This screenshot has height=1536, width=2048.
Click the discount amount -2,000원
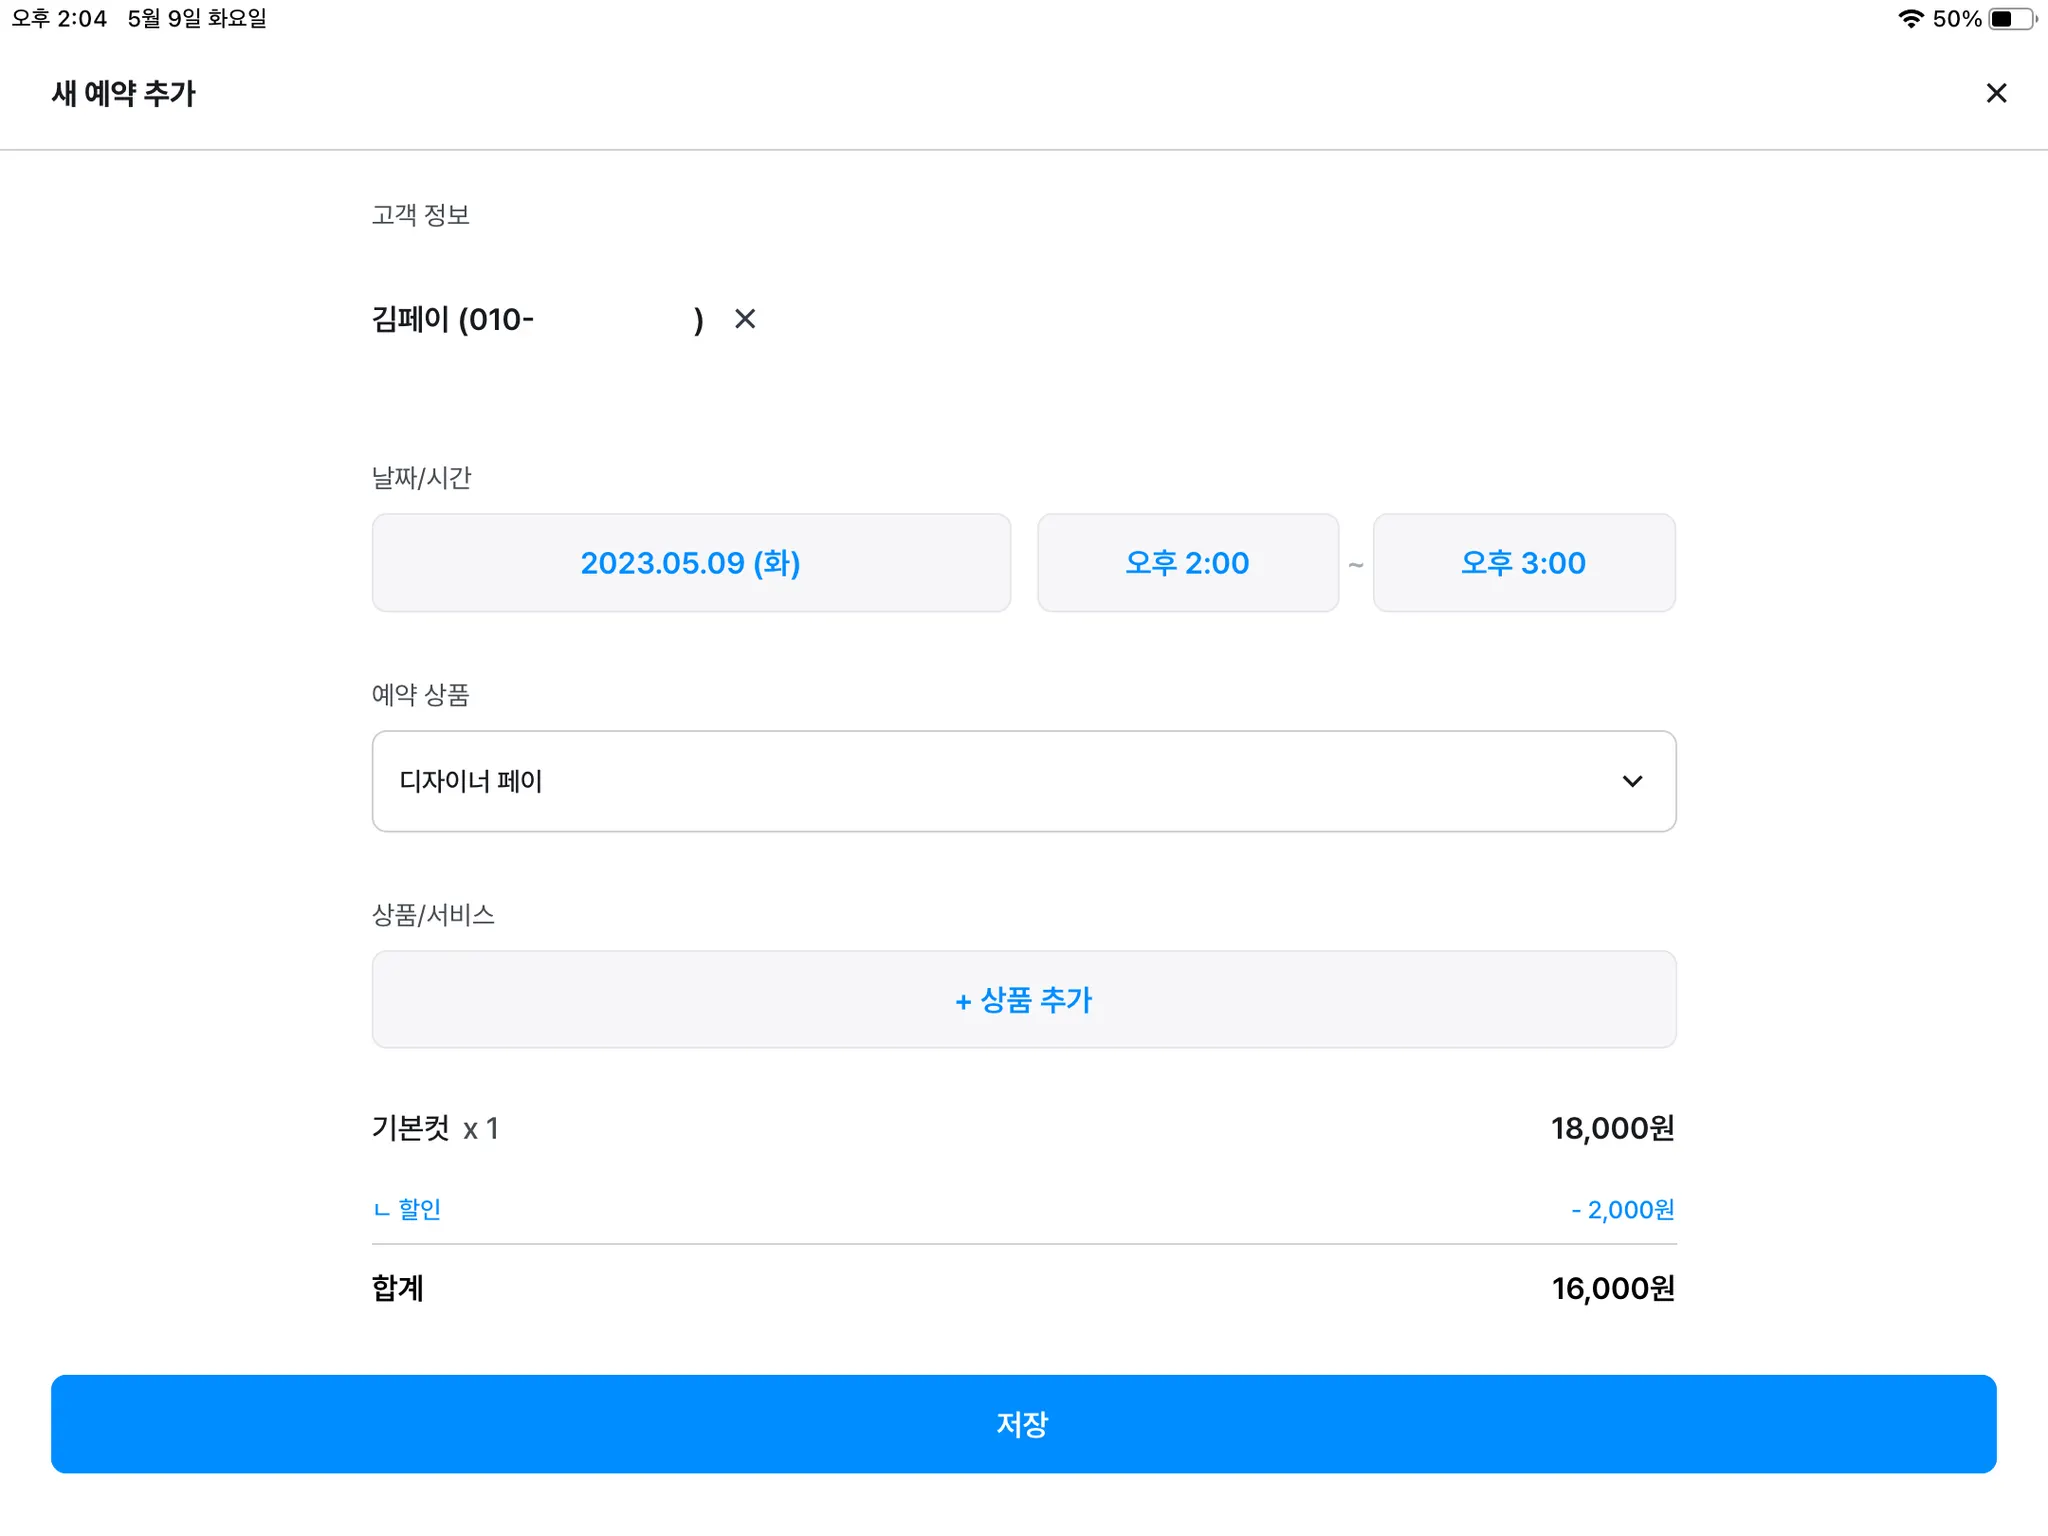[x=1622, y=1210]
